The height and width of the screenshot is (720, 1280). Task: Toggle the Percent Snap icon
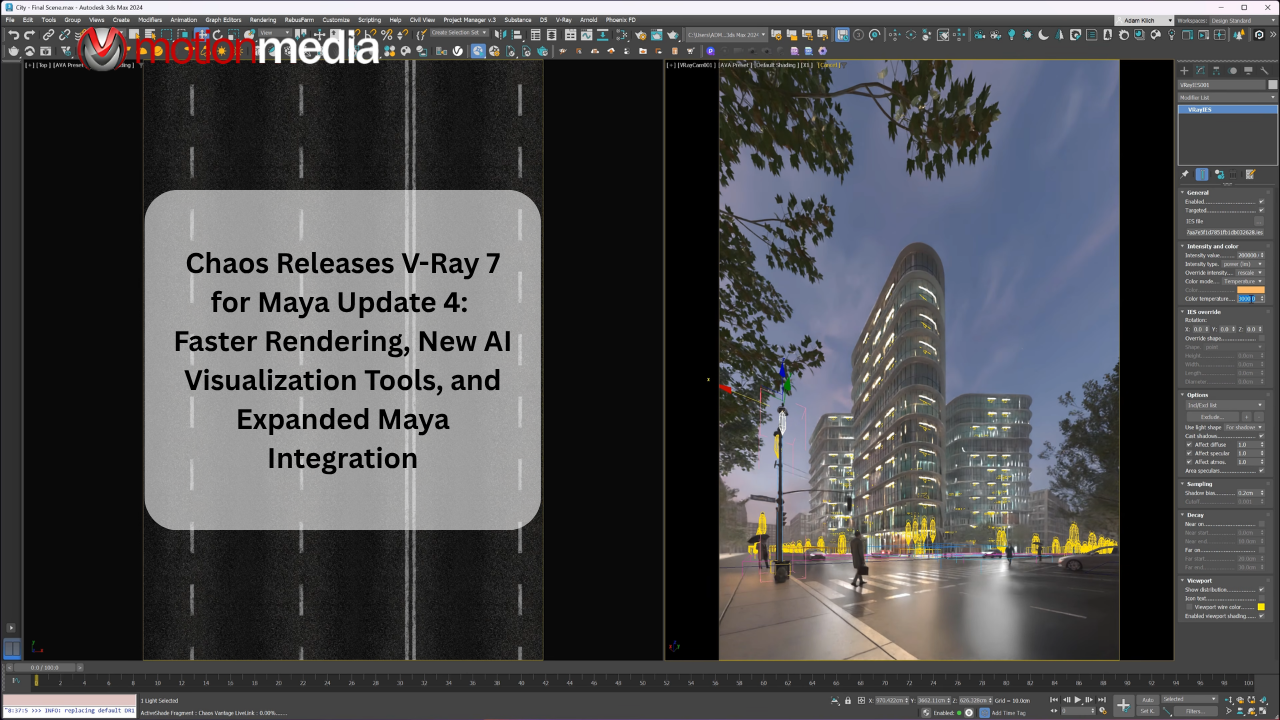[387, 35]
